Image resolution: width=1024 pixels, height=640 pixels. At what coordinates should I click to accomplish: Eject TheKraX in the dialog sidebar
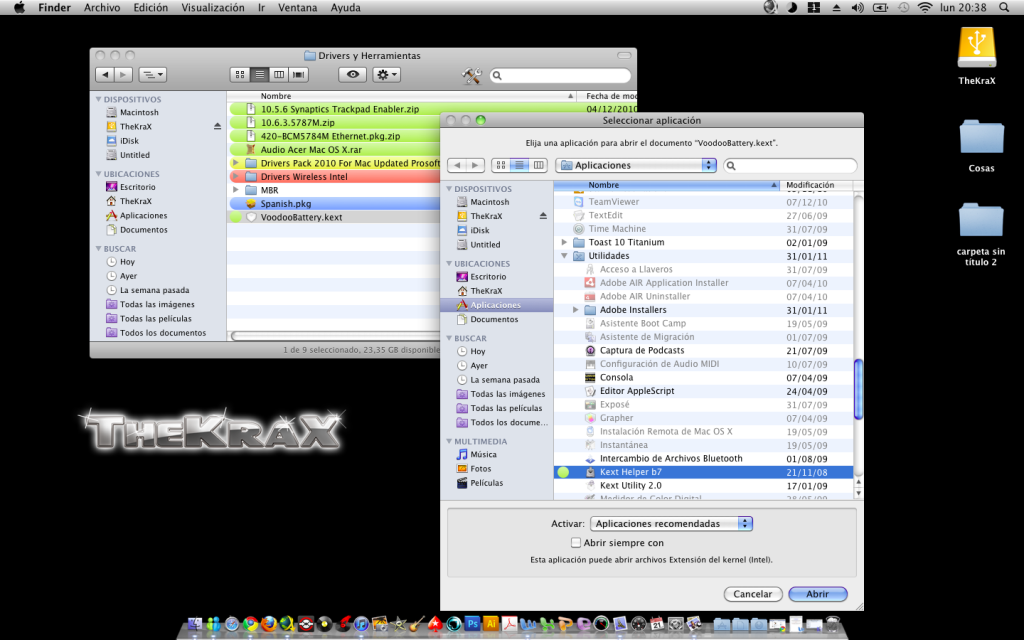[543, 216]
